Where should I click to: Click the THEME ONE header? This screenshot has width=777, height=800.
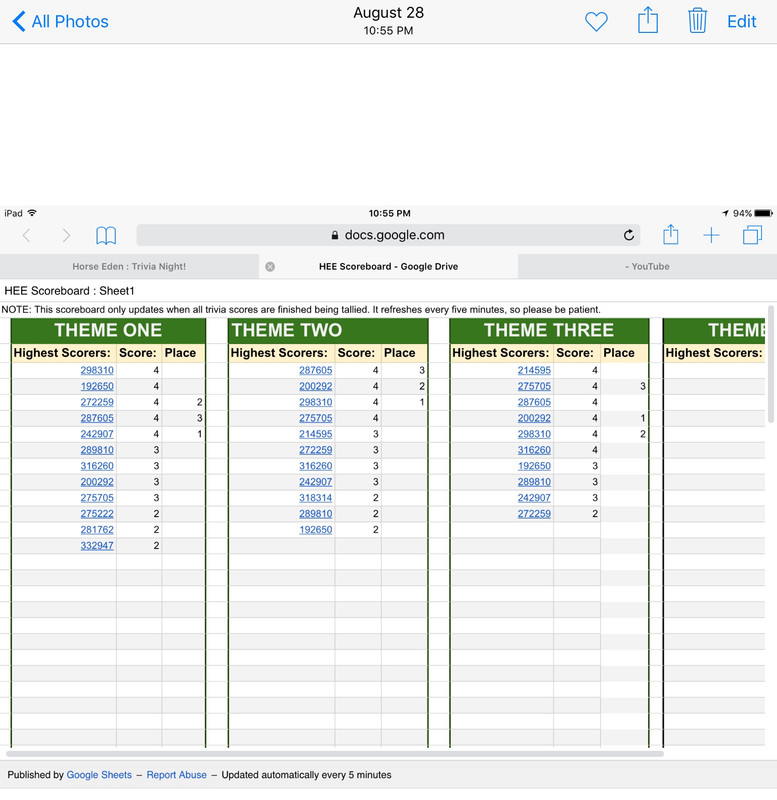(108, 331)
